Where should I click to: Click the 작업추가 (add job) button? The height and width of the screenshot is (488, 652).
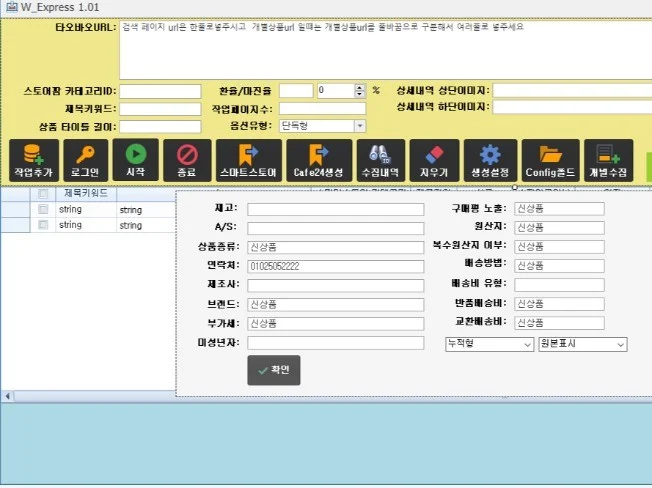tap(34, 159)
